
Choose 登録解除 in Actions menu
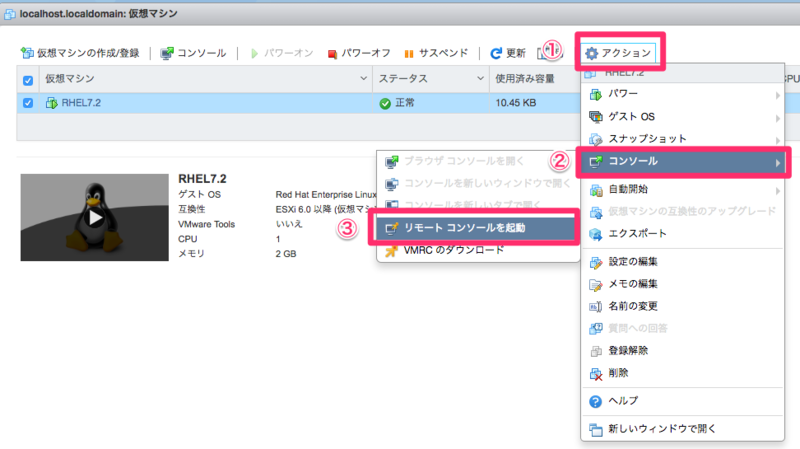pyautogui.click(x=682, y=351)
